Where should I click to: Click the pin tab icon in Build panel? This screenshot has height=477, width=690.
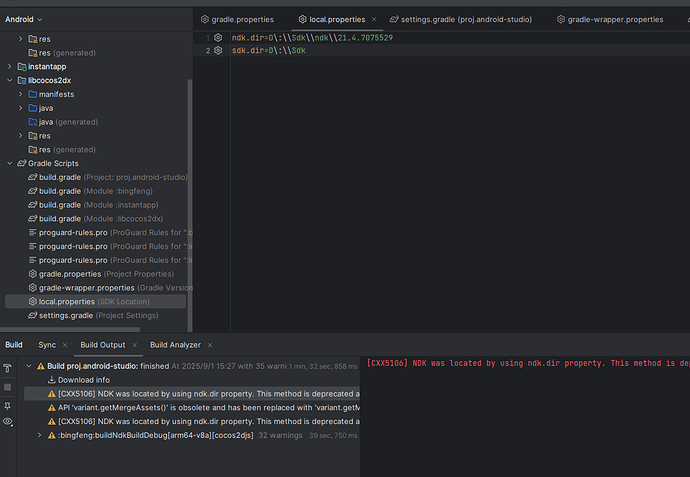8,404
